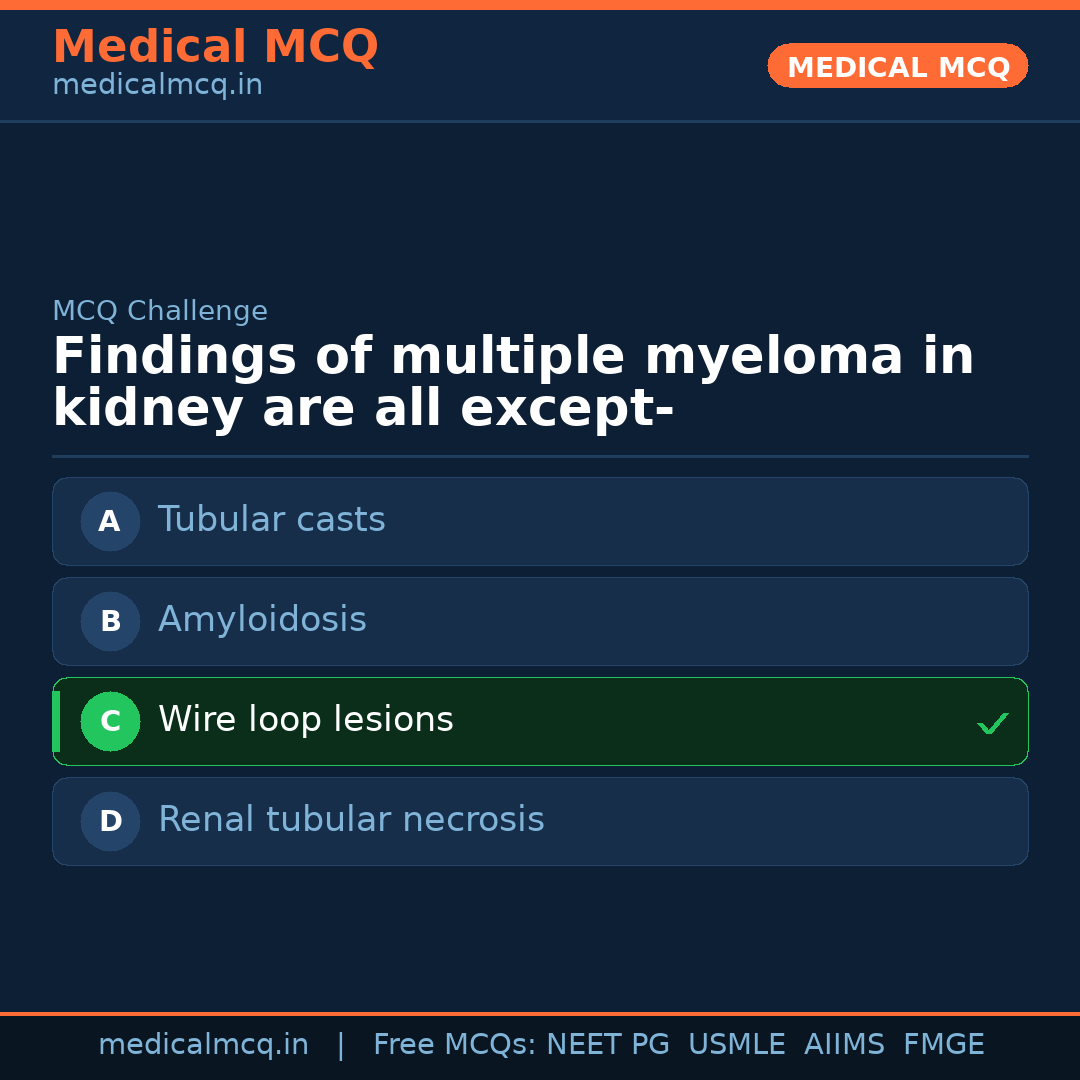Click the orange MEDICAL MCQ badge
This screenshot has height=1080, width=1080.
pos(897,66)
